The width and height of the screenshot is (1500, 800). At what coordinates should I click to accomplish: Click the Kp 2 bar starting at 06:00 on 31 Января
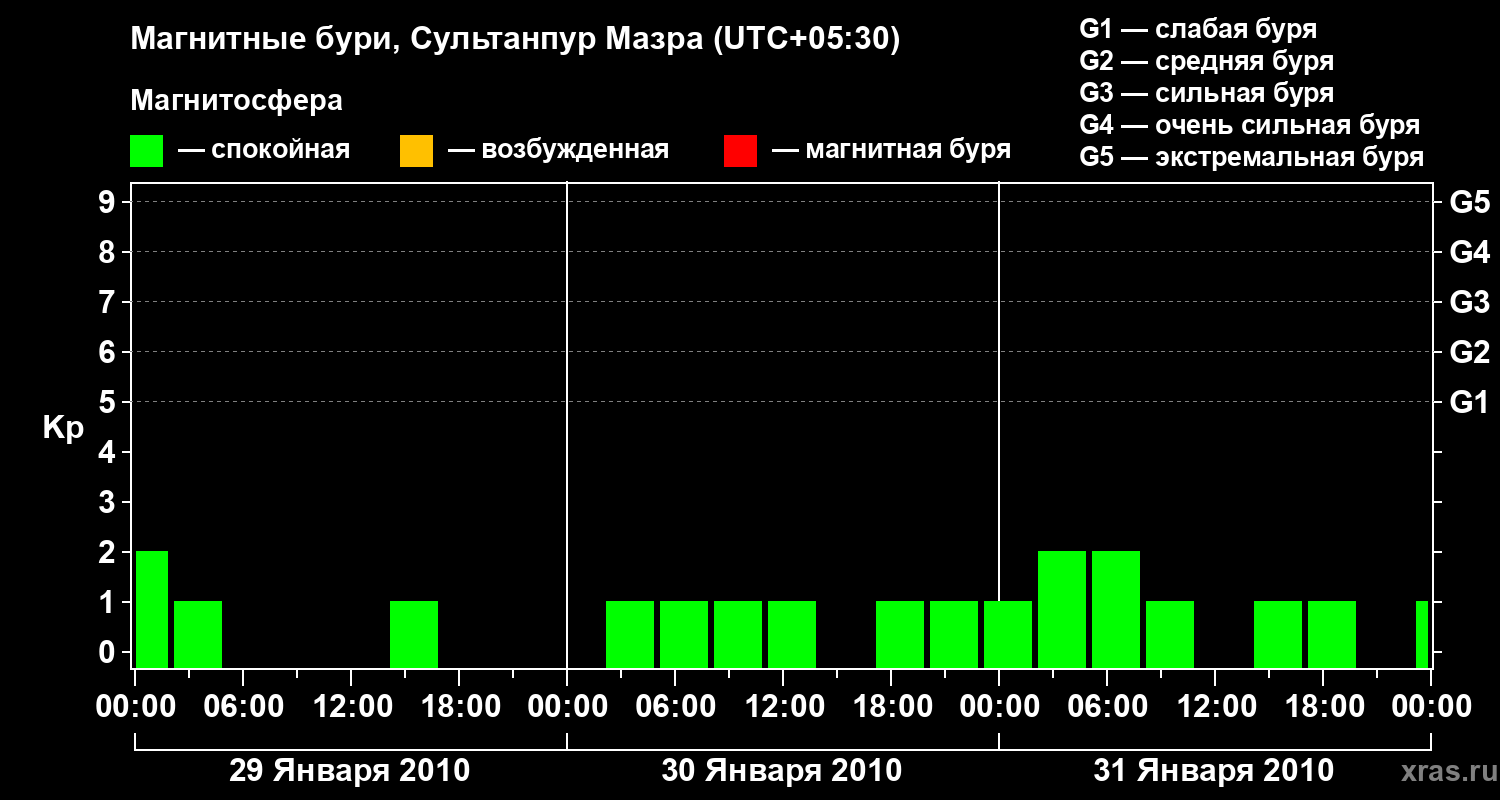point(1116,609)
